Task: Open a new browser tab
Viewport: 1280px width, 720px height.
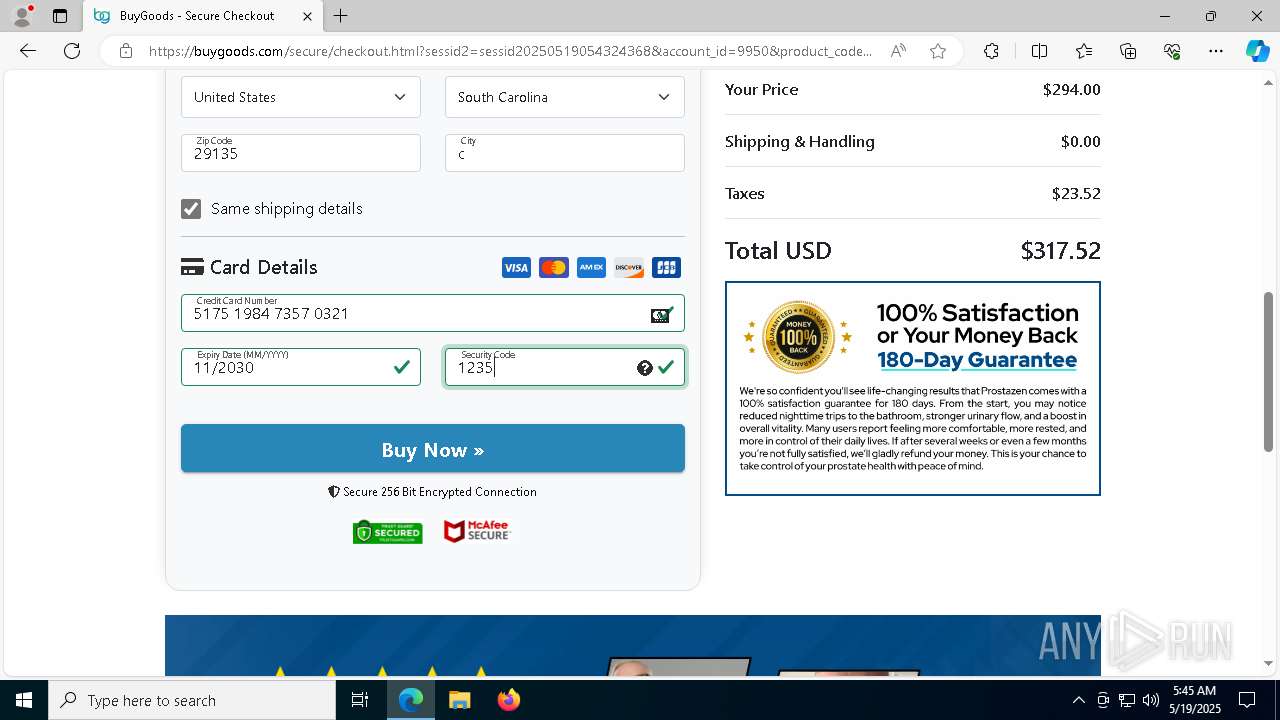Action: [341, 16]
